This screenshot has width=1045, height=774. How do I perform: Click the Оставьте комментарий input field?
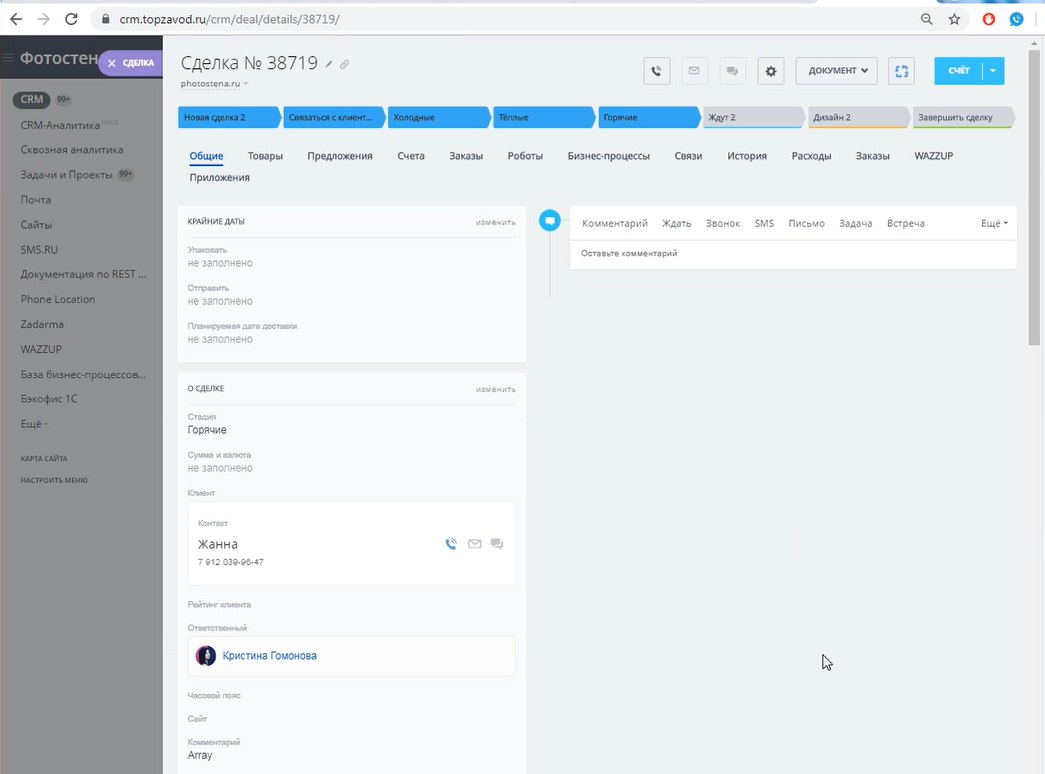tap(793, 254)
